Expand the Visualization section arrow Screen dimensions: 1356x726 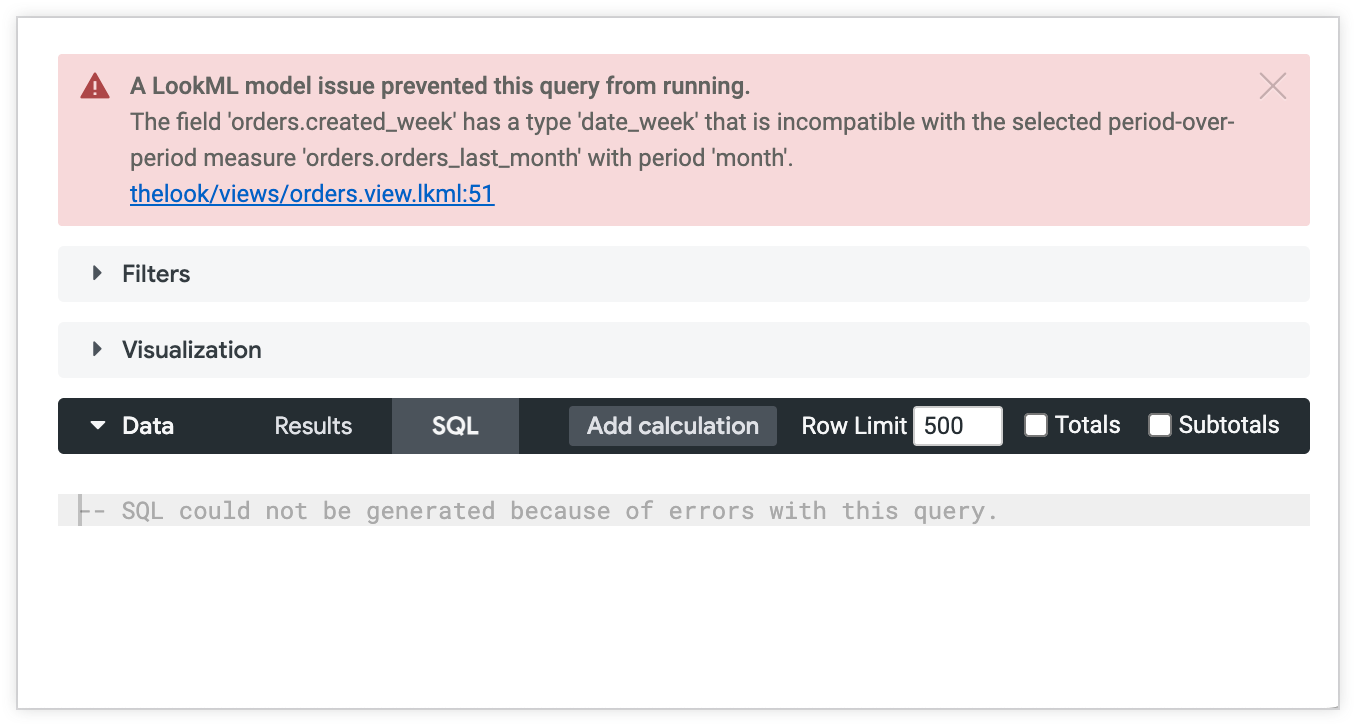click(97, 349)
